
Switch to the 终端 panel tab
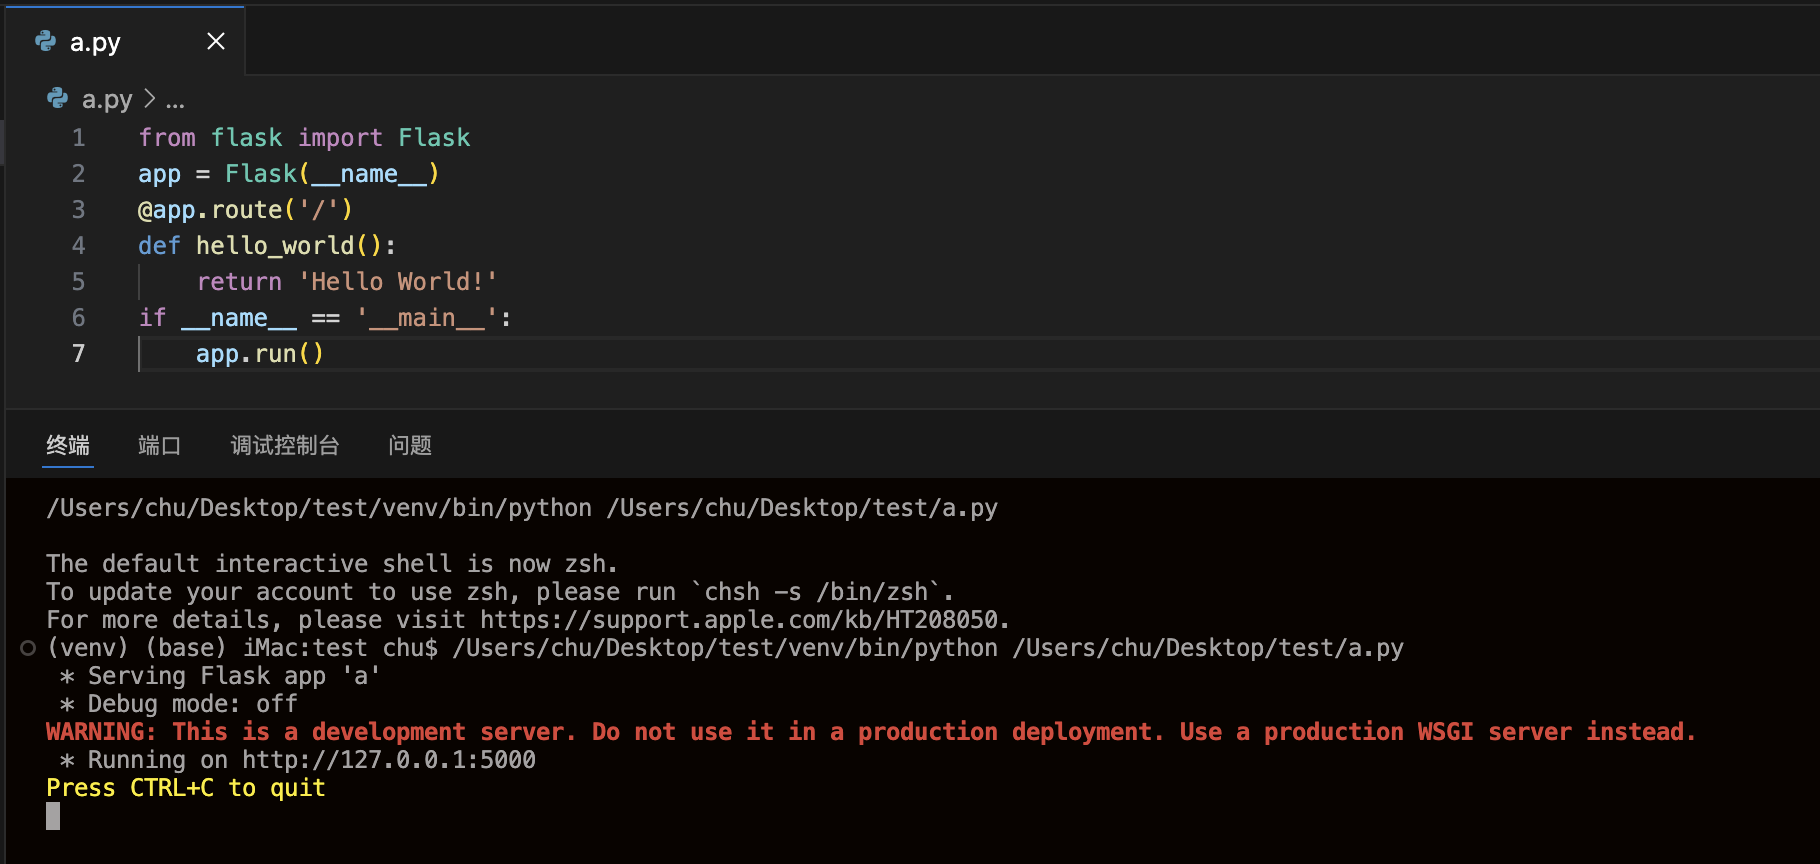[x=68, y=445]
